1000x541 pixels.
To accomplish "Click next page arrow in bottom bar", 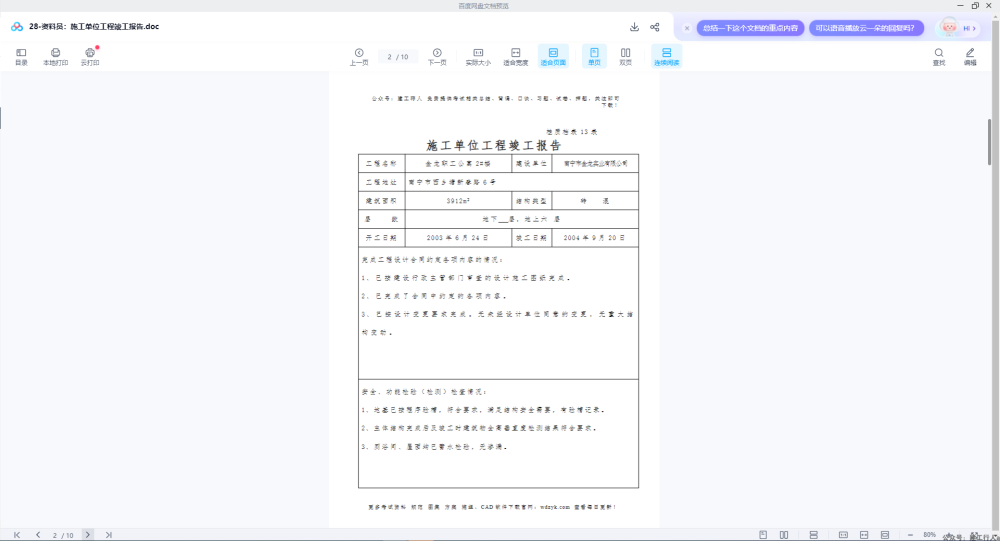I will pyautogui.click(x=88, y=535).
